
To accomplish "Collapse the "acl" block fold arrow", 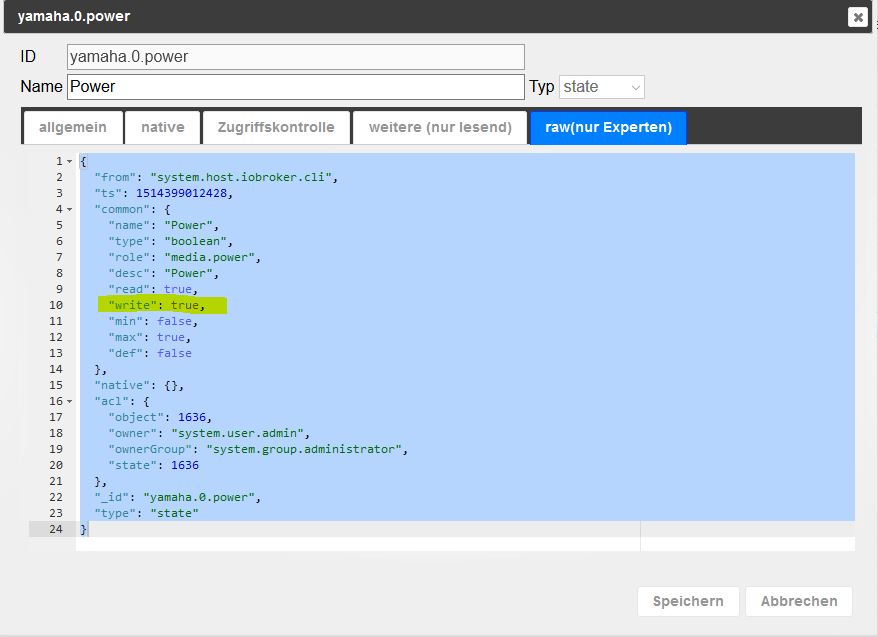I will [x=70, y=401].
